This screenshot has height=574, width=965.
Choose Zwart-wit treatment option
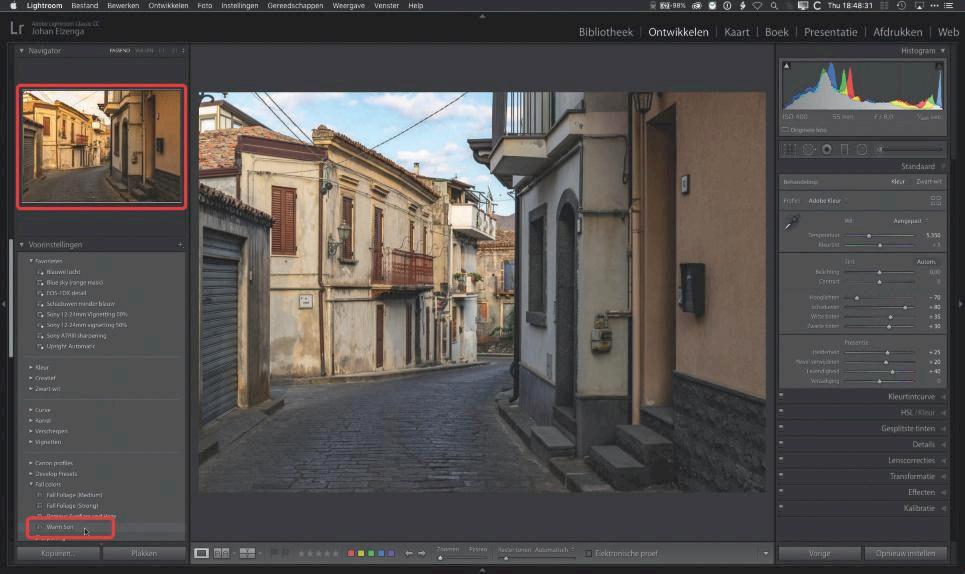coord(929,181)
